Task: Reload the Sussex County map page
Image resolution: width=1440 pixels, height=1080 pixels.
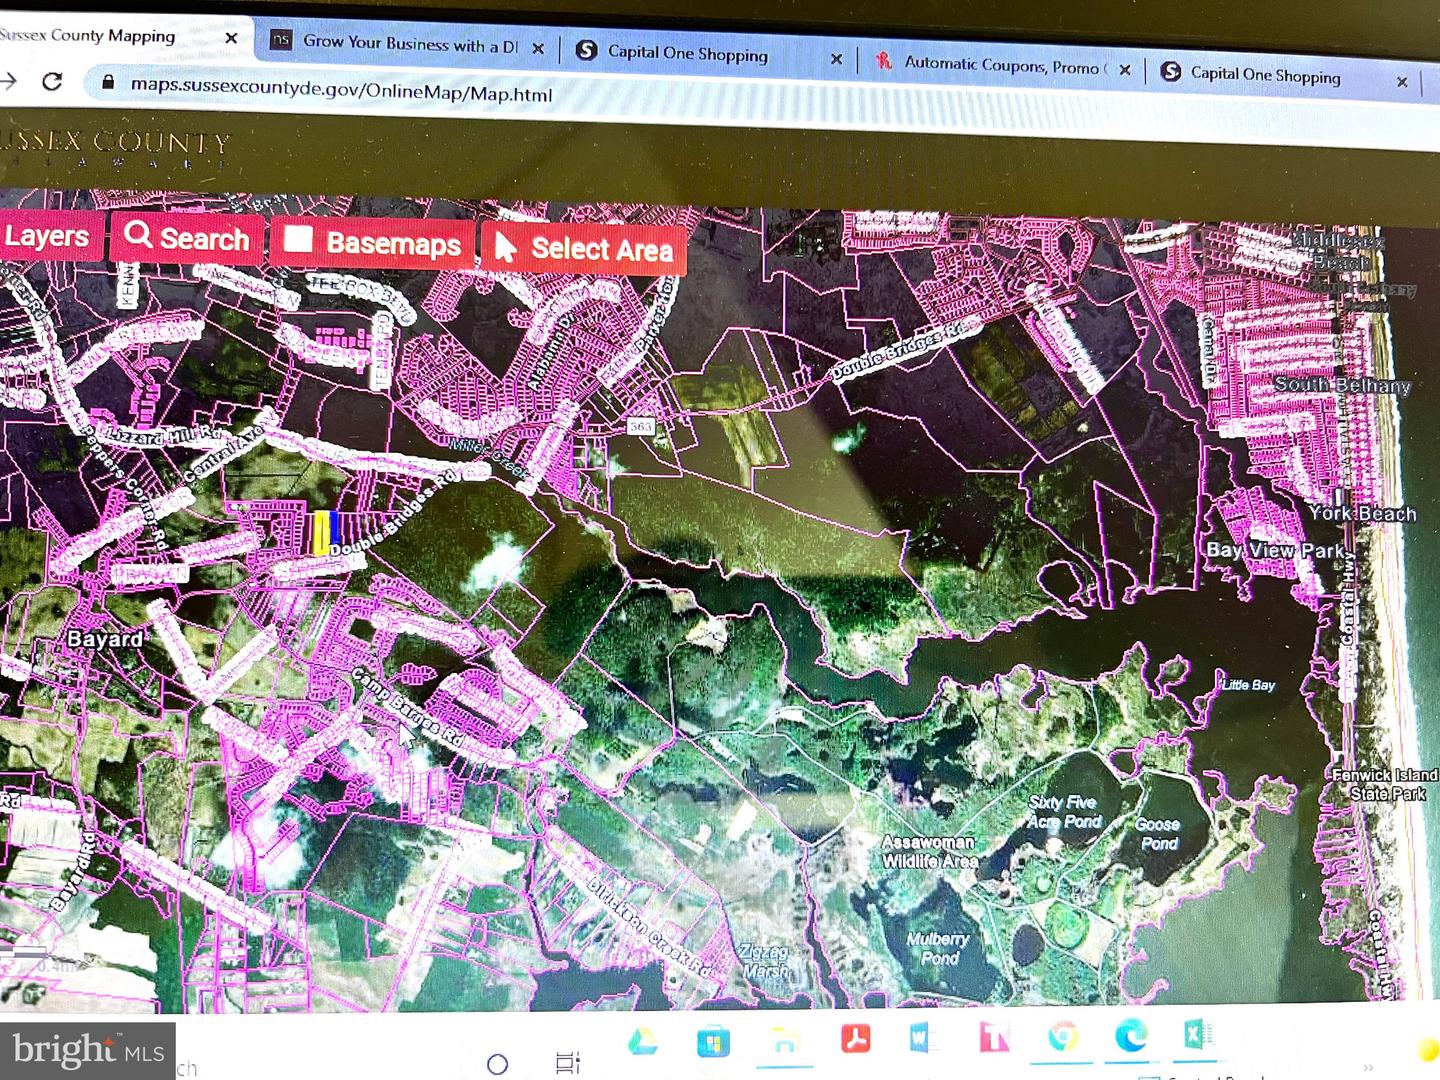Action: pyautogui.click(x=52, y=82)
